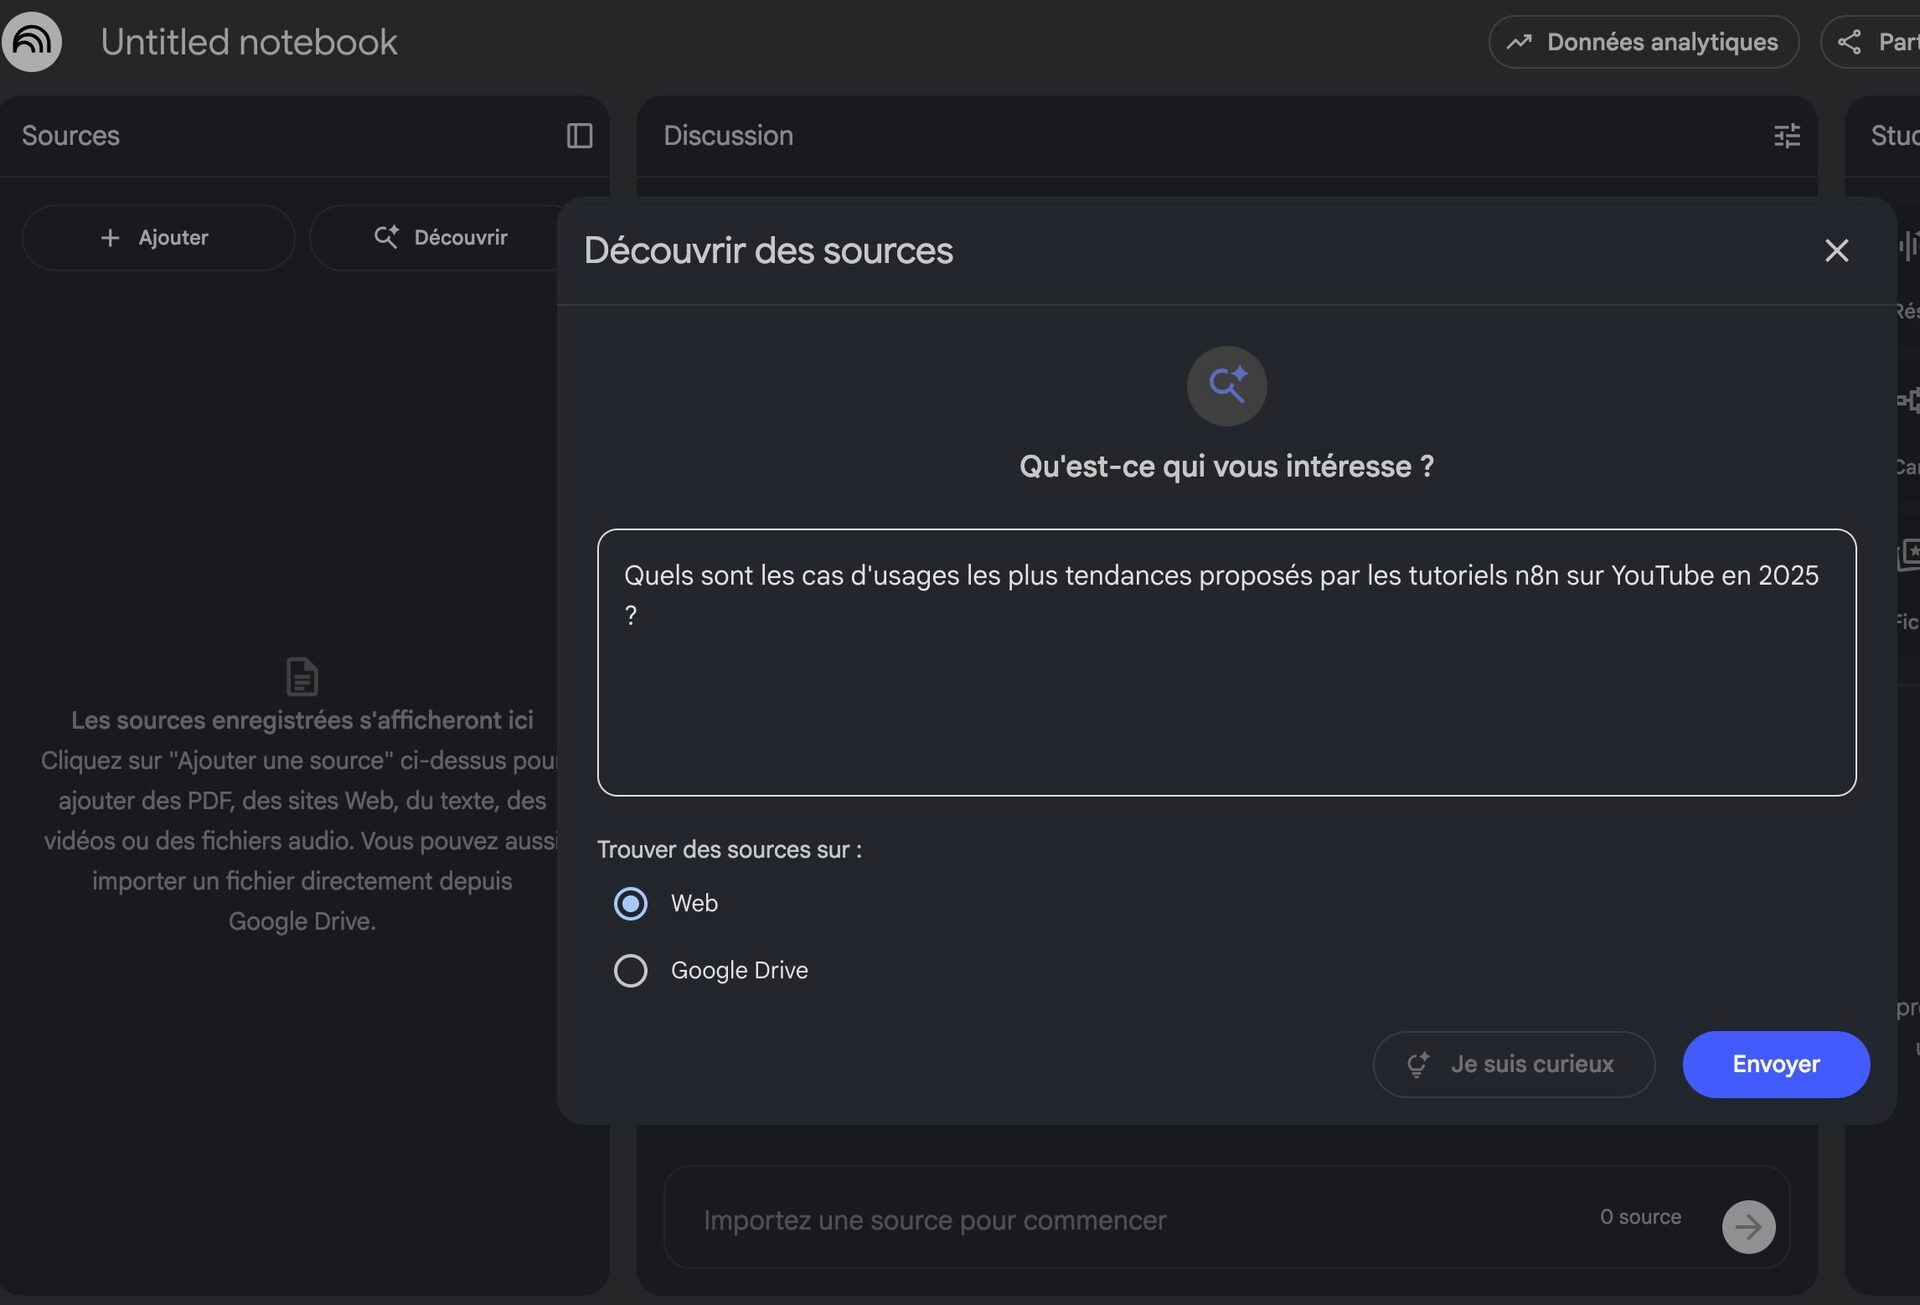
Task: Click the Ajouter source button
Action: pos(158,238)
